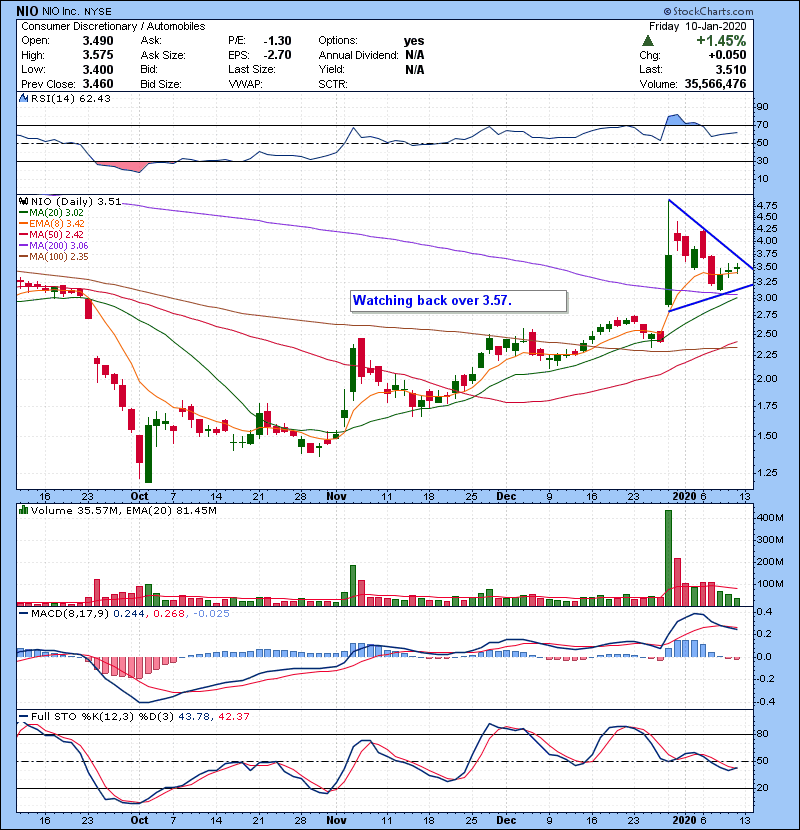Select the bold NIO ticker symbol in header
The height and width of the screenshot is (830, 800).
pyautogui.click(x=28, y=11)
